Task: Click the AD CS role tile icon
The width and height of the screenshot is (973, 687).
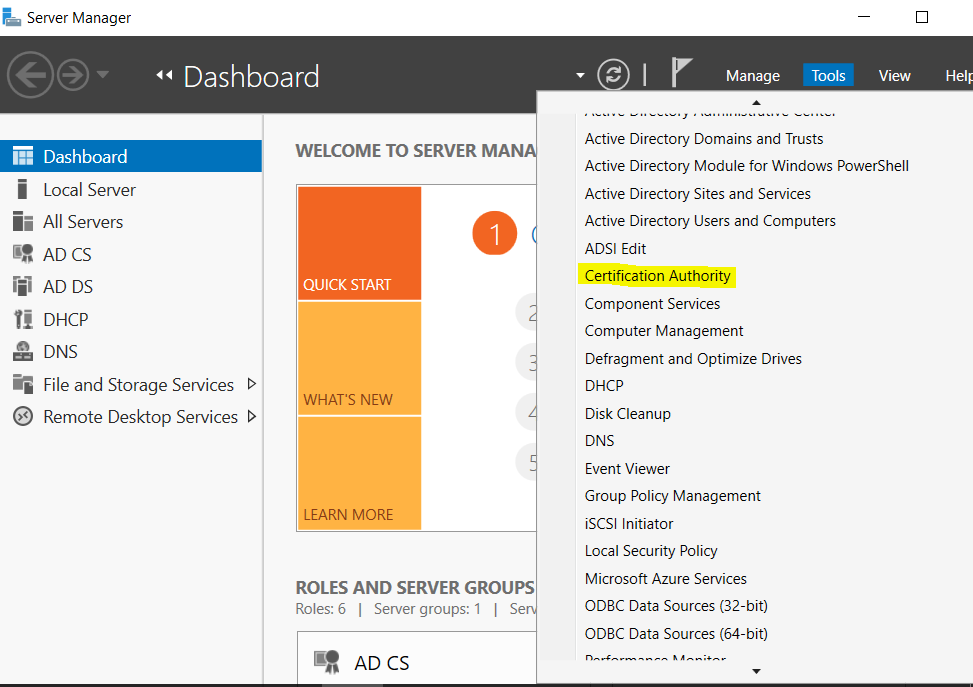Action: [326, 662]
